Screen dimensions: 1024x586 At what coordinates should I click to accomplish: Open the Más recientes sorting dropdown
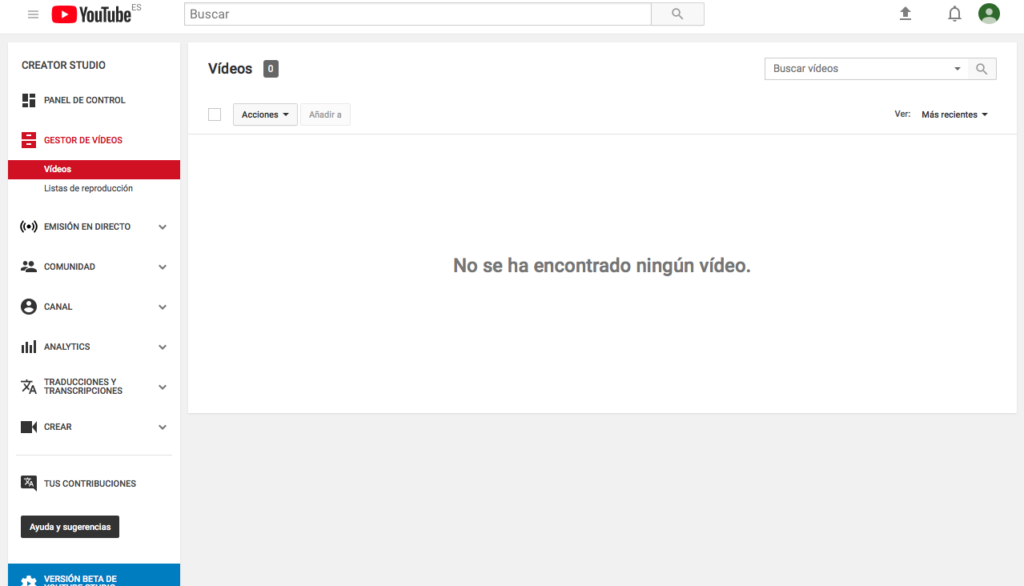coord(953,114)
